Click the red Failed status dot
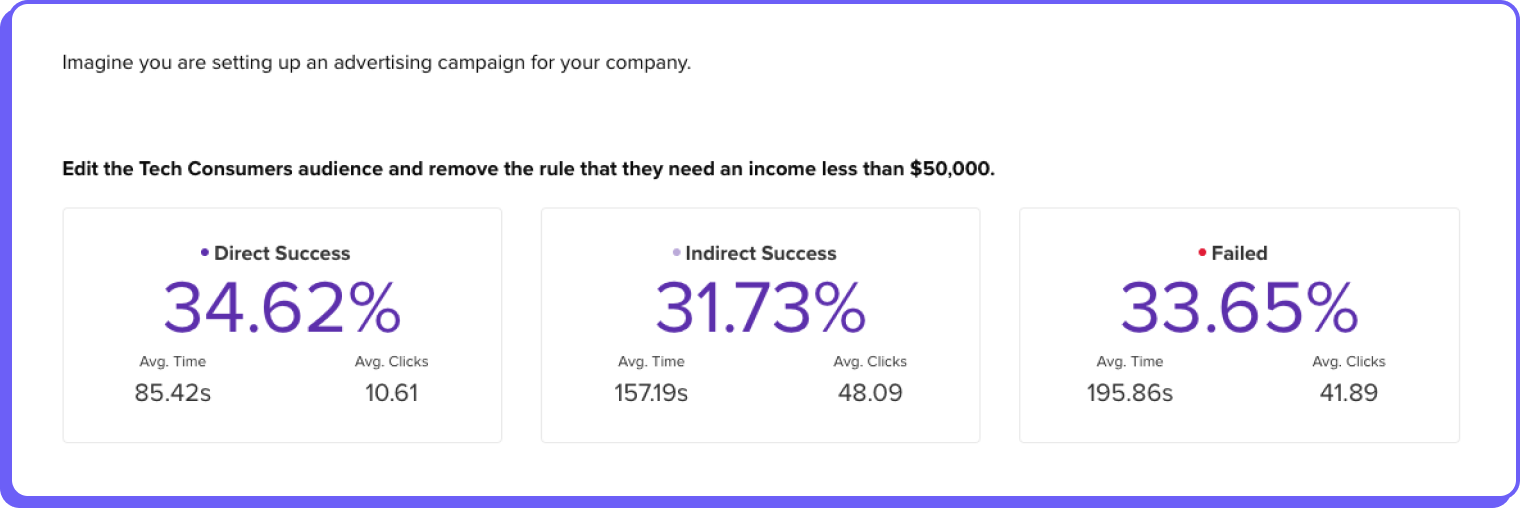Screen dimensions: 1520x508 (x=1202, y=253)
